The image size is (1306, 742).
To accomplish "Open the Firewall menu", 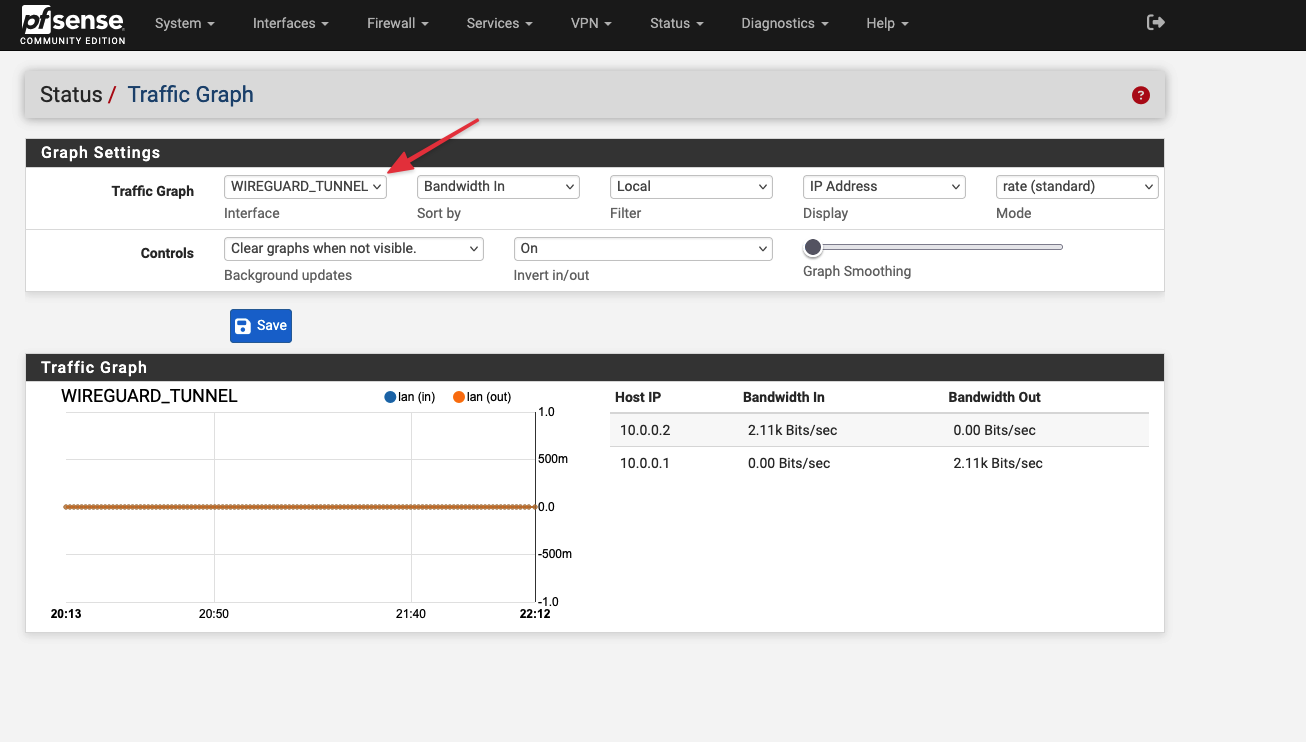I will pyautogui.click(x=397, y=23).
